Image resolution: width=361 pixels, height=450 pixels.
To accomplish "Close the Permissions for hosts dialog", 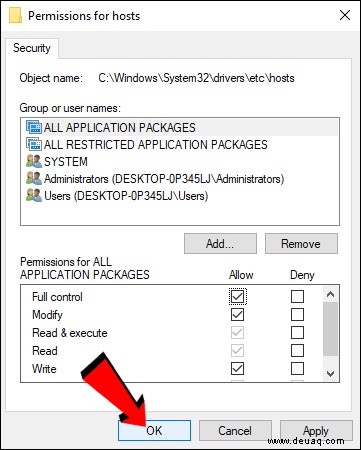I will tap(345, 15).
